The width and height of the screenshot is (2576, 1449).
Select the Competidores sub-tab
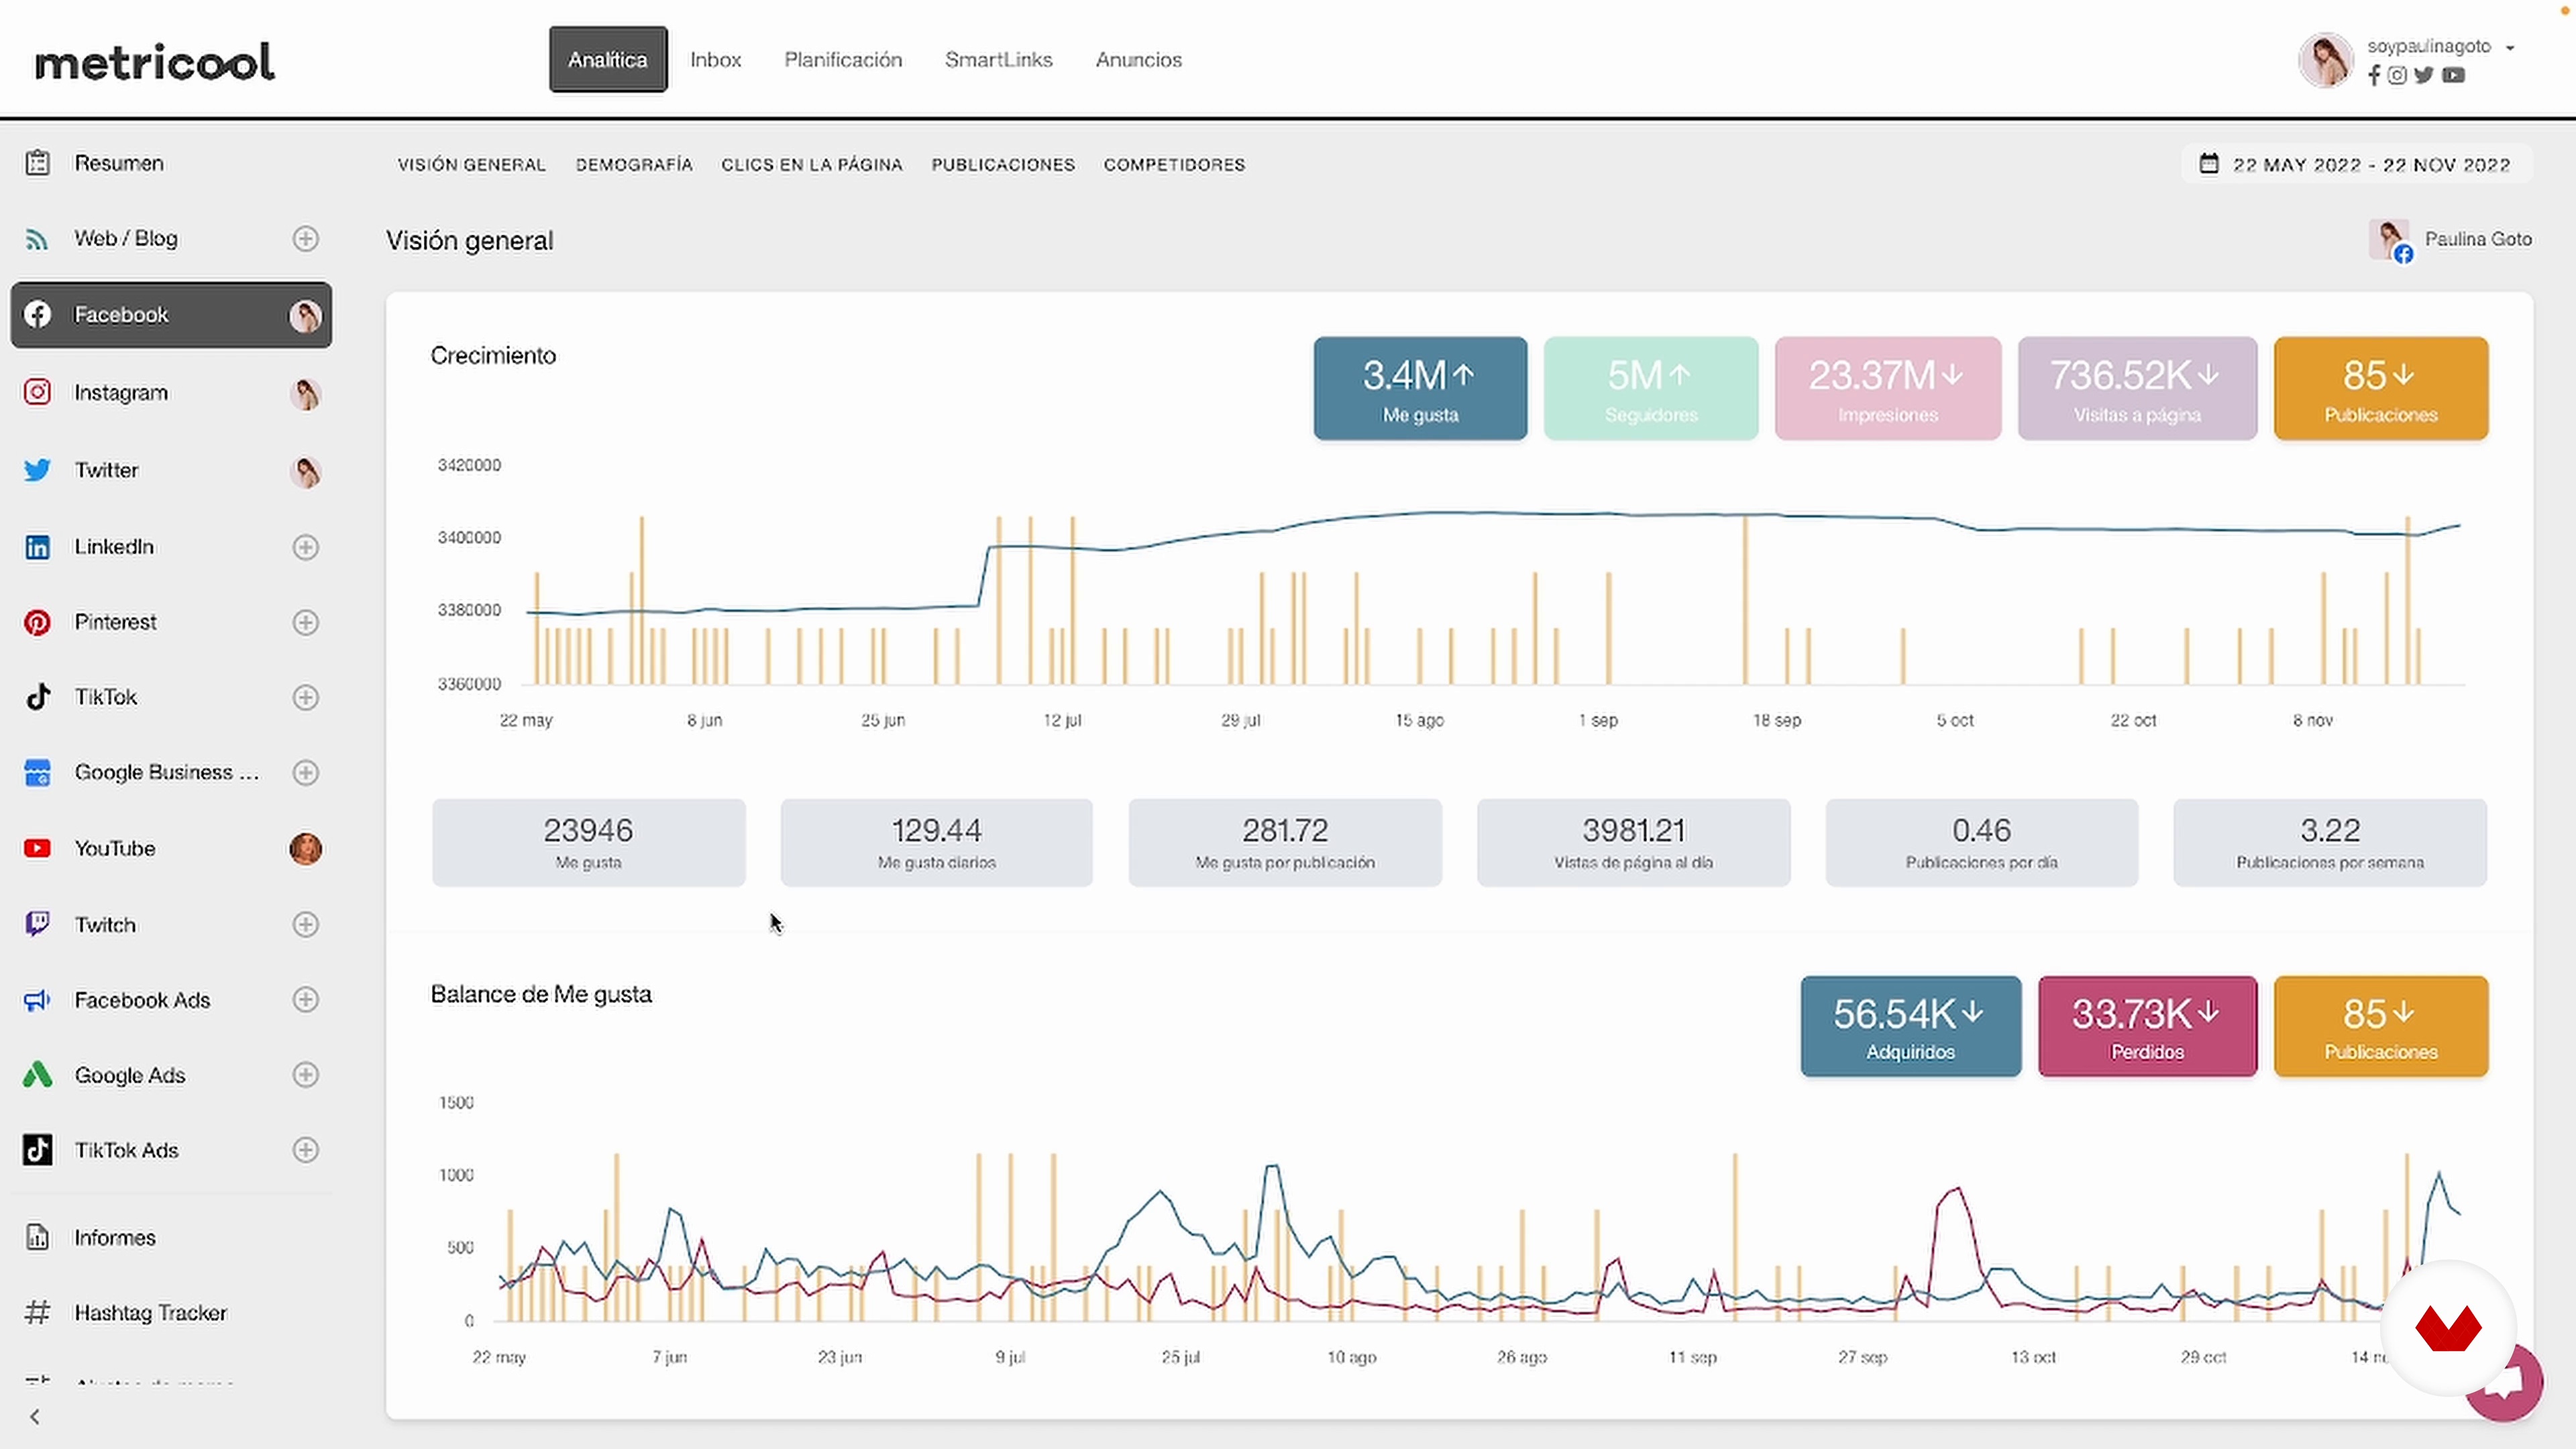pos(1174,165)
